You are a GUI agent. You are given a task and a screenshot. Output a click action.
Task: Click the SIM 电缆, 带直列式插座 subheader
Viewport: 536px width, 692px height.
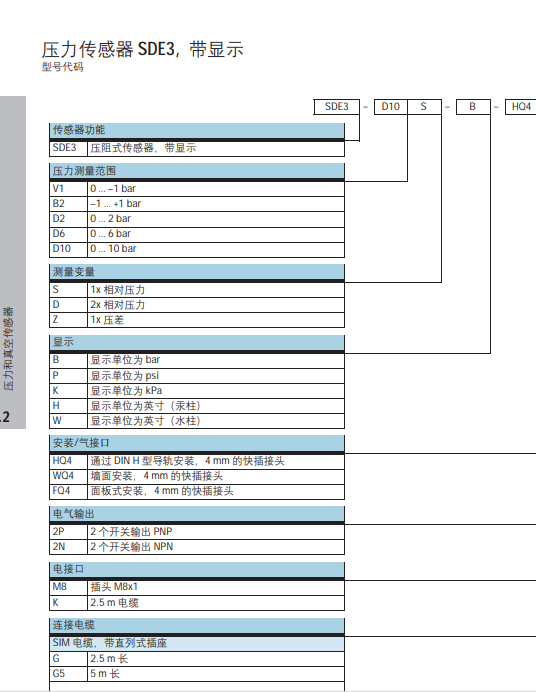[x=197, y=643]
